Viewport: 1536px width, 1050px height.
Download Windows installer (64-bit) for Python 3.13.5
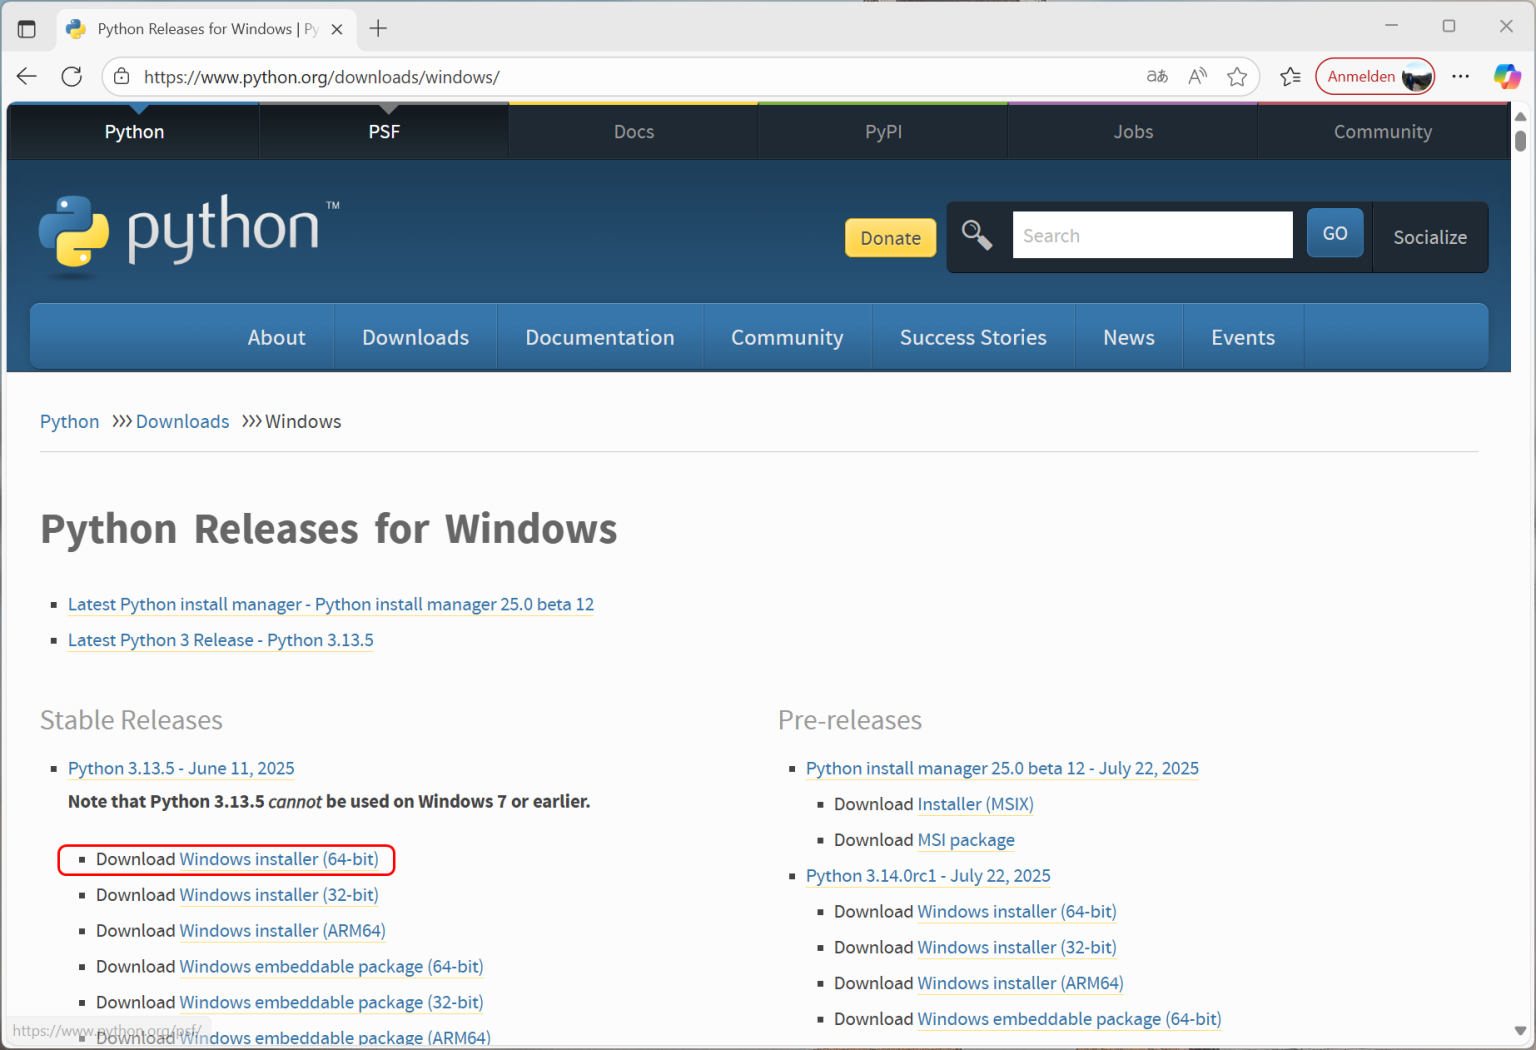point(279,859)
